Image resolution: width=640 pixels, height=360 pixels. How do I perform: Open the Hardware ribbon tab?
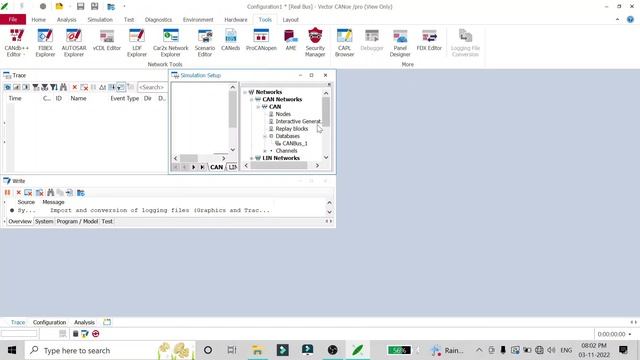coord(236,20)
